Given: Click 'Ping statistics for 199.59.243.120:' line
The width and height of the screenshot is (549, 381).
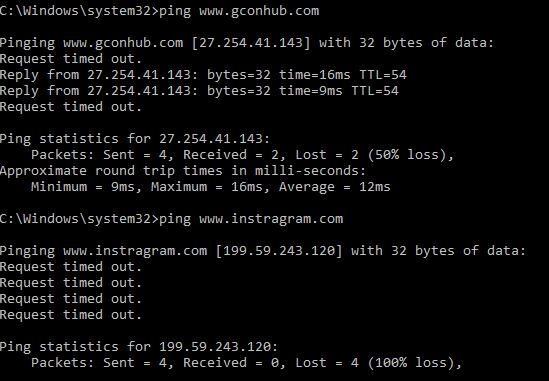Looking at the screenshot, I should point(139,347).
